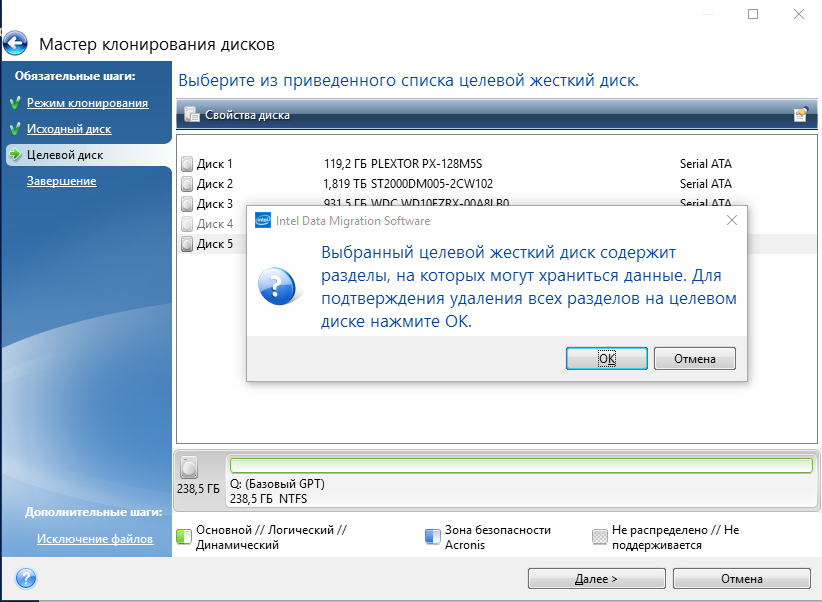This screenshot has width=822, height=602.
Task: Jump to the Завершение step
Action: point(61,181)
